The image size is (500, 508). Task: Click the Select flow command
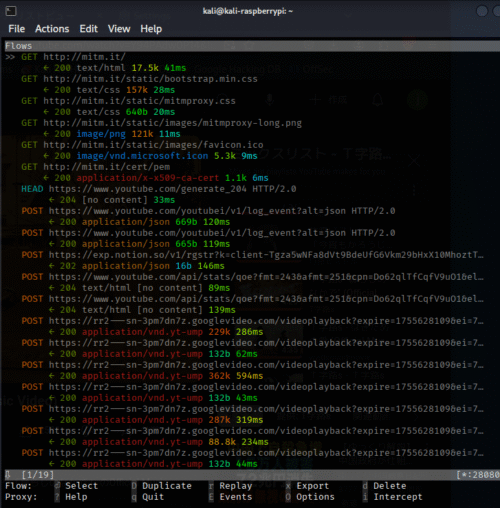point(82,486)
